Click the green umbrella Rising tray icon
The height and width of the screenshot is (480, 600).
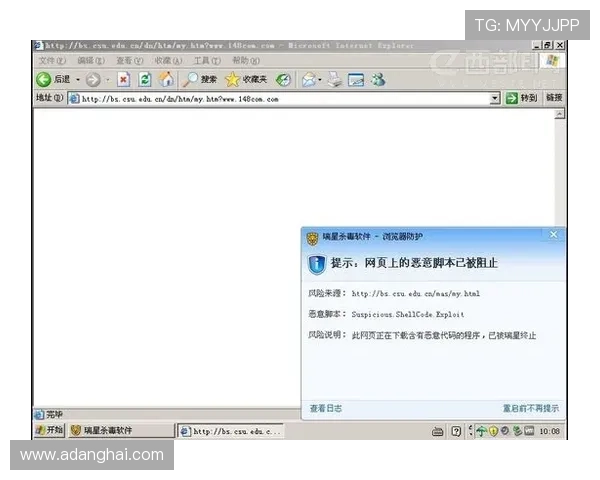pos(481,431)
